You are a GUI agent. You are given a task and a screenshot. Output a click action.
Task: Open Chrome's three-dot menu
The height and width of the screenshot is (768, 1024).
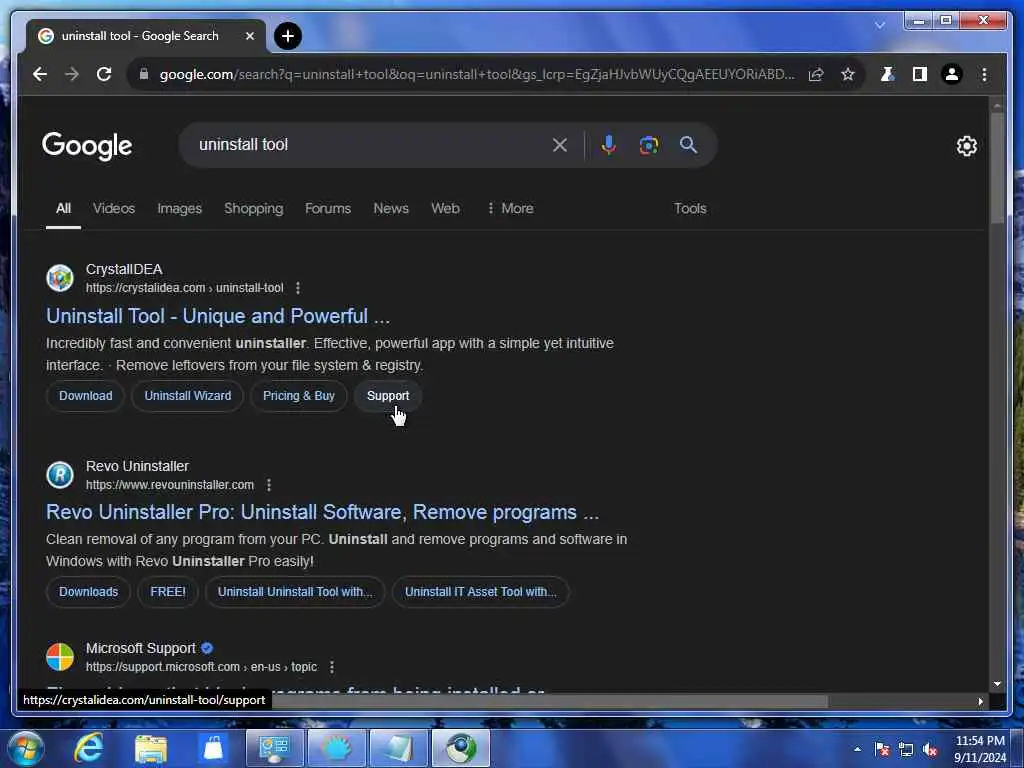click(984, 74)
